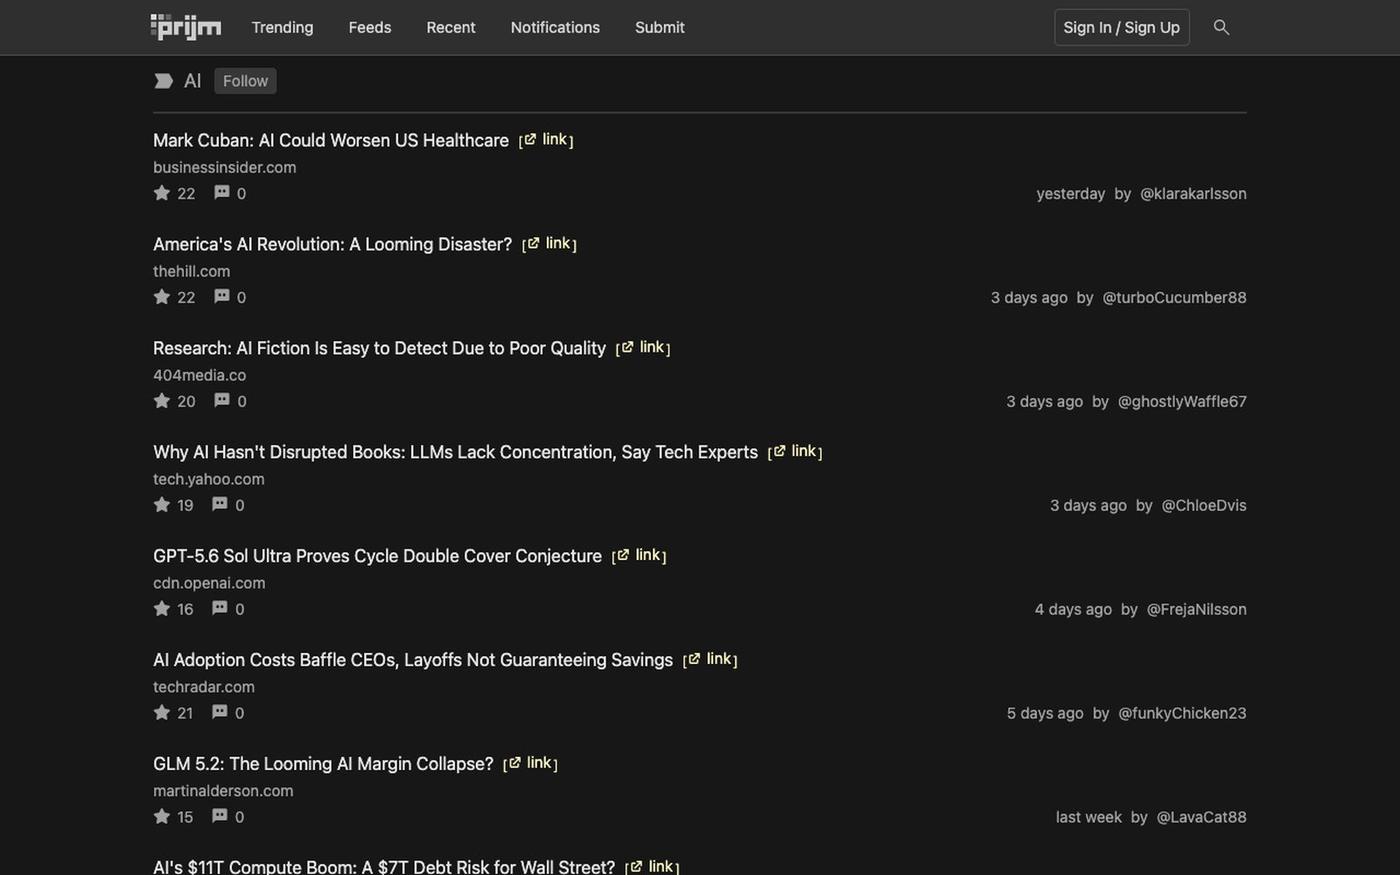Star the AI Fiction research post

[x=162, y=401]
